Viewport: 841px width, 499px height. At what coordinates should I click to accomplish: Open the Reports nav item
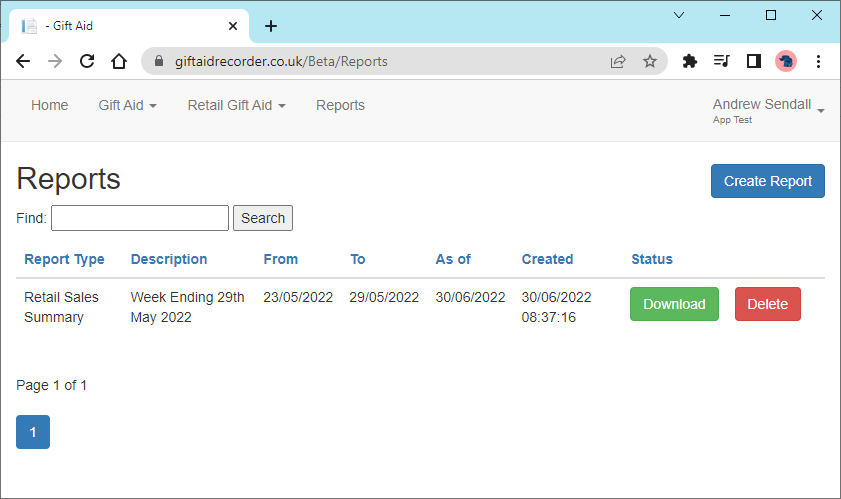pyautogui.click(x=340, y=105)
